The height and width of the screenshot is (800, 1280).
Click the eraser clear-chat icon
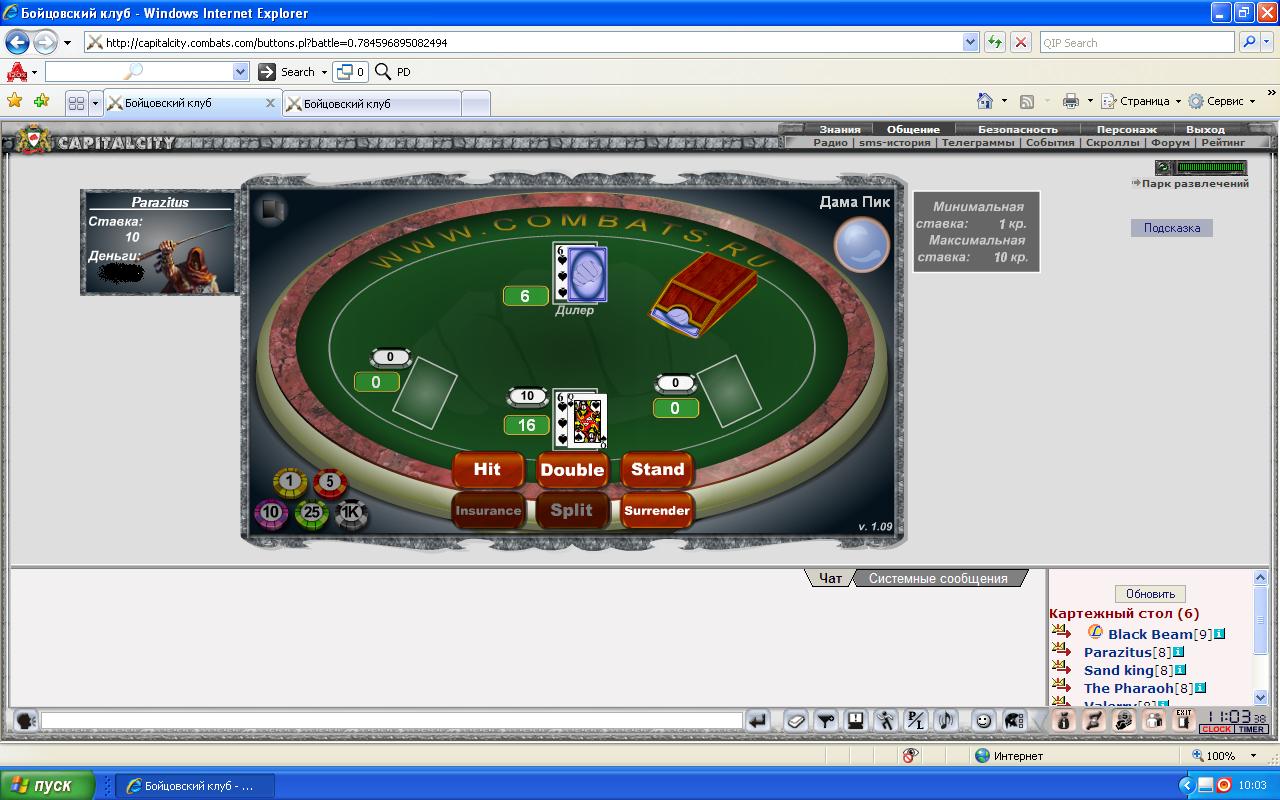tap(796, 720)
